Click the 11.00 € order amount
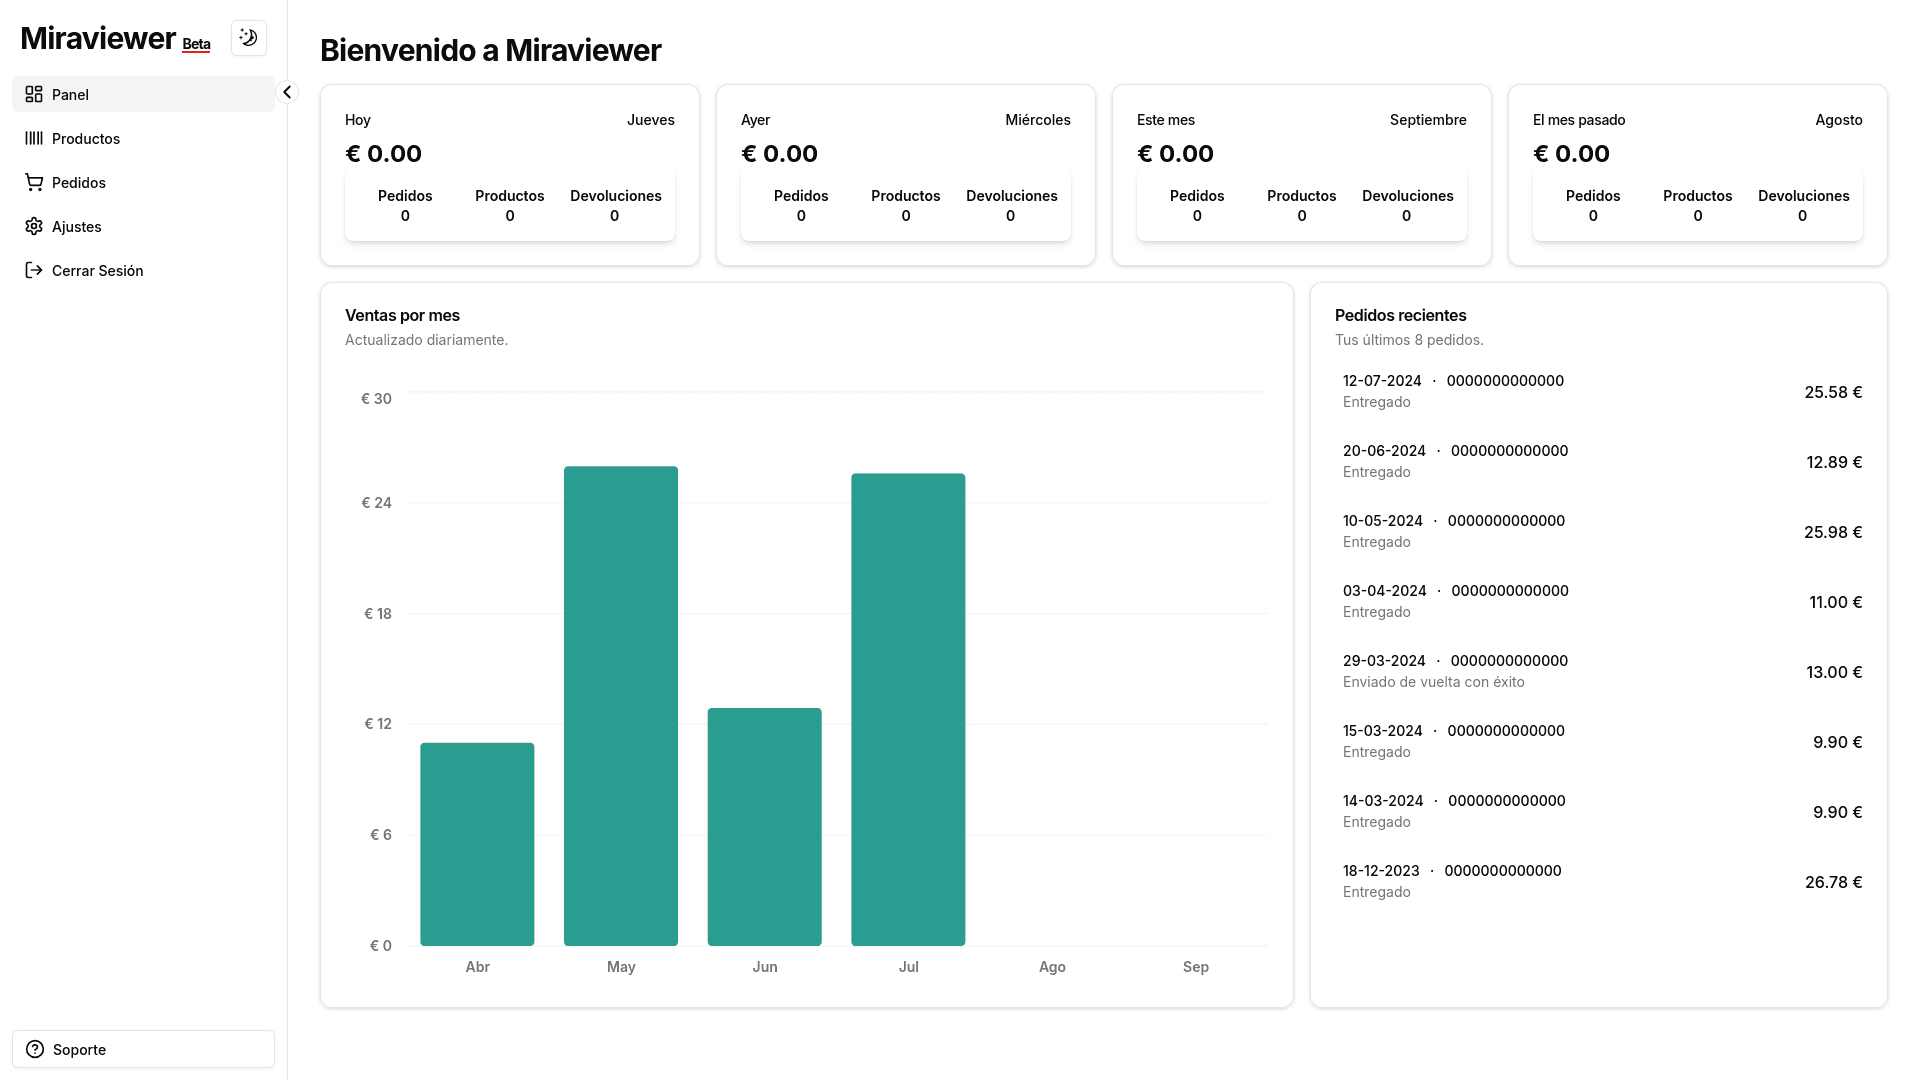 pos(1835,602)
